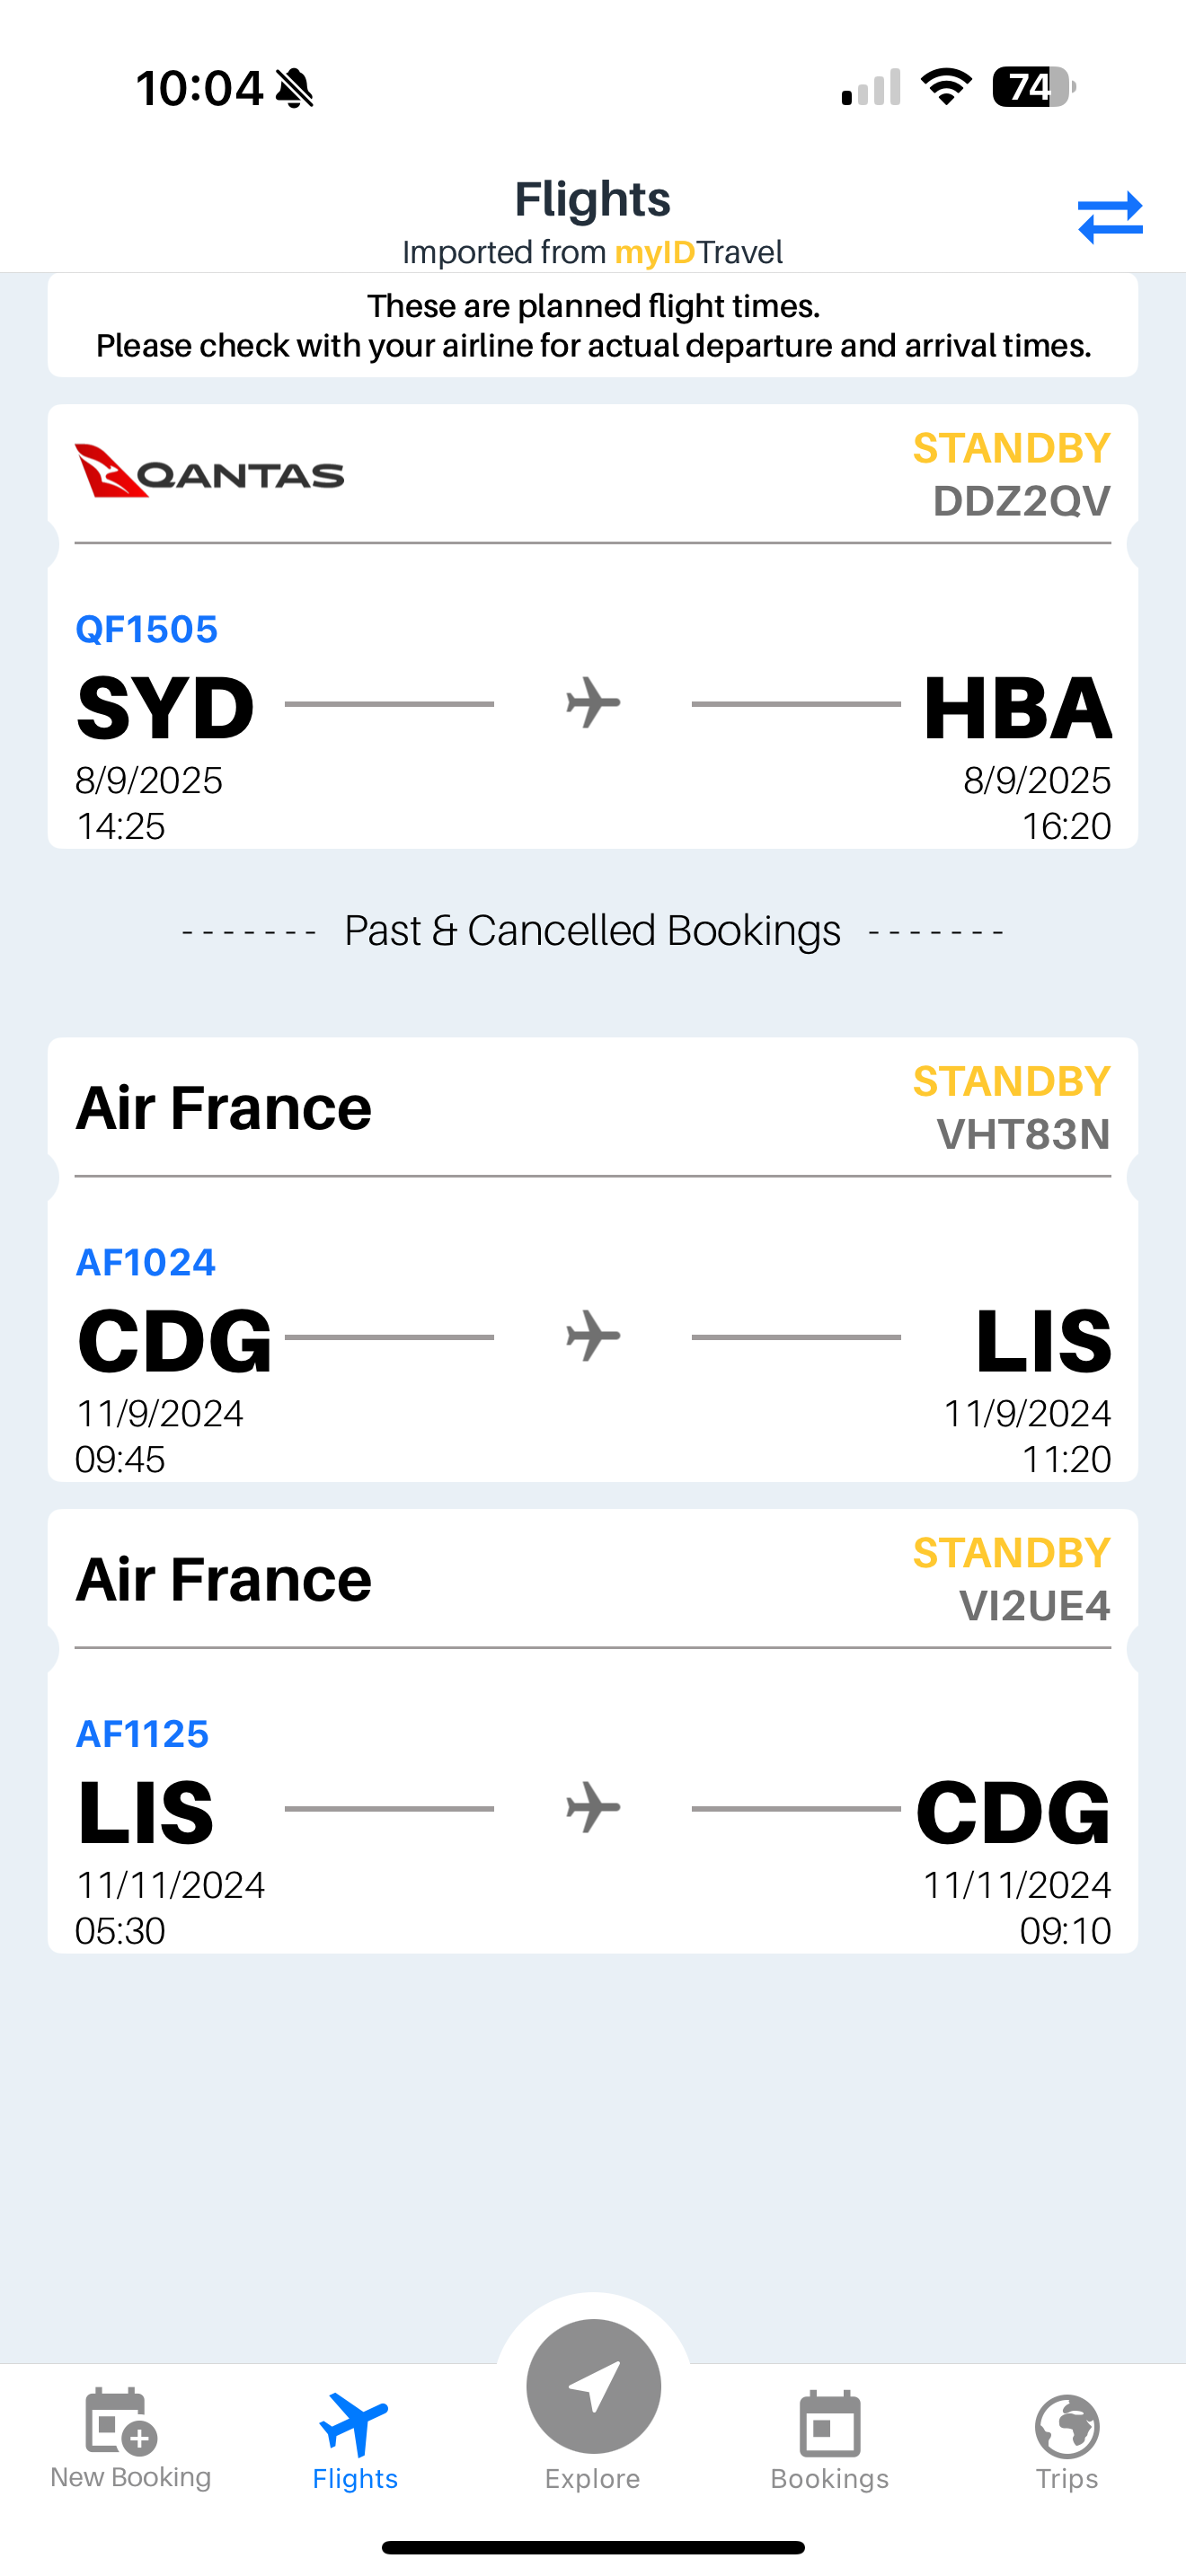The width and height of the screenshot is (1186, 2576).
Task: Select flight number AF1024
Action: coord(146,1262)
